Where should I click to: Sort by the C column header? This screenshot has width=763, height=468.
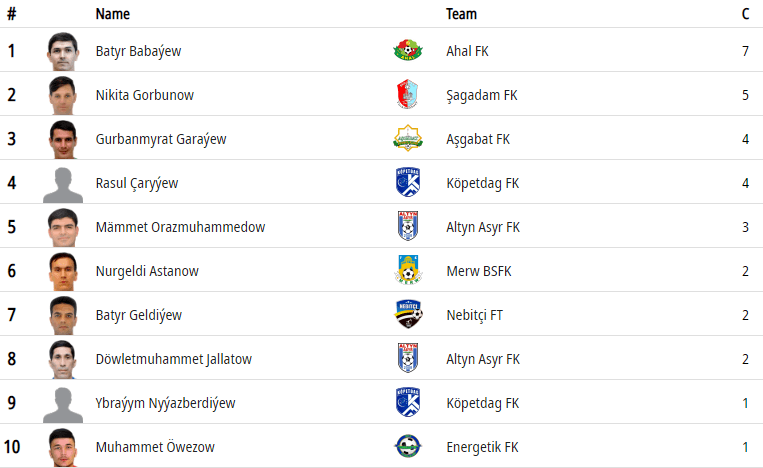tap(745, 14)
